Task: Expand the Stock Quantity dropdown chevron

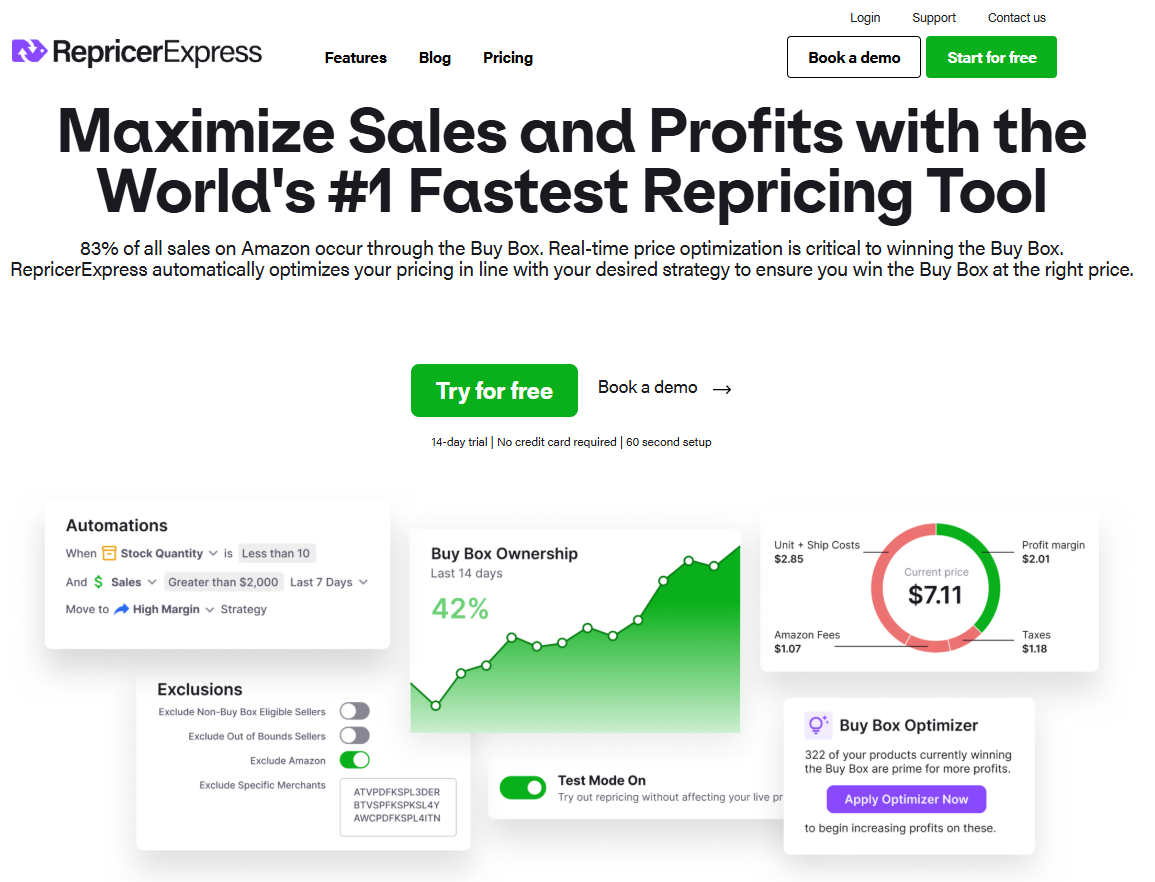Action: (x=213, y=553)
